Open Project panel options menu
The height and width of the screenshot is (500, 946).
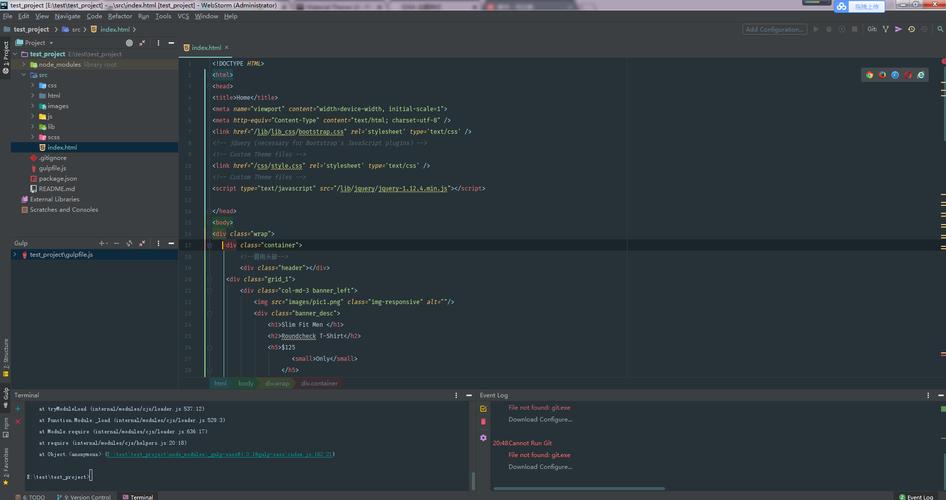pyautogui.click(x=159, y=43)
